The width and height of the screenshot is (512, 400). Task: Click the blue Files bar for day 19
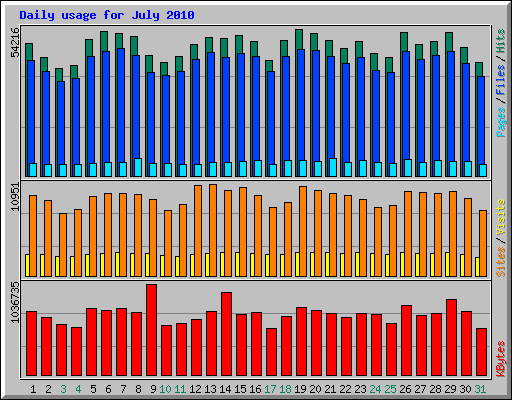(301, 105)
